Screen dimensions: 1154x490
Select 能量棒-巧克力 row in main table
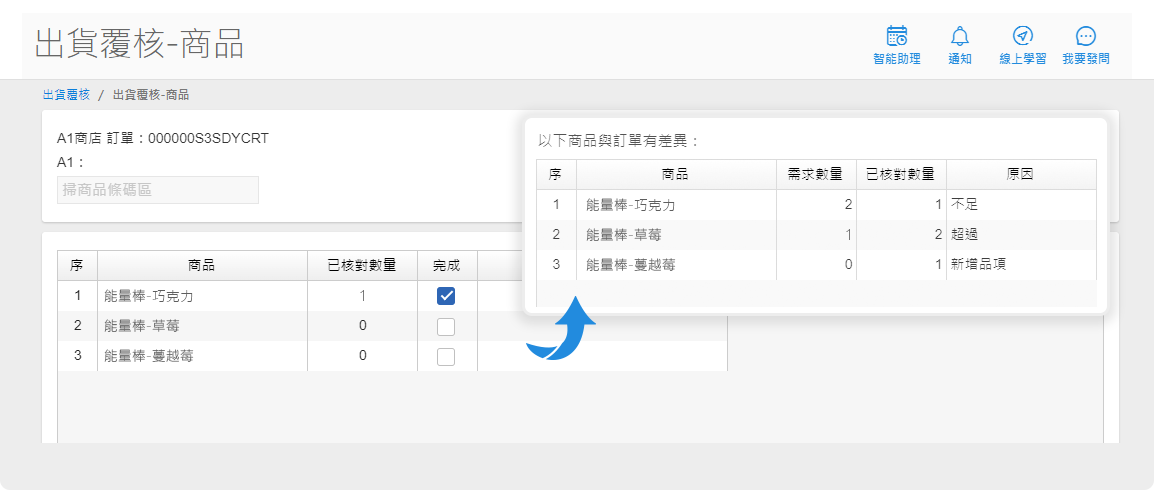pos(392,296)
